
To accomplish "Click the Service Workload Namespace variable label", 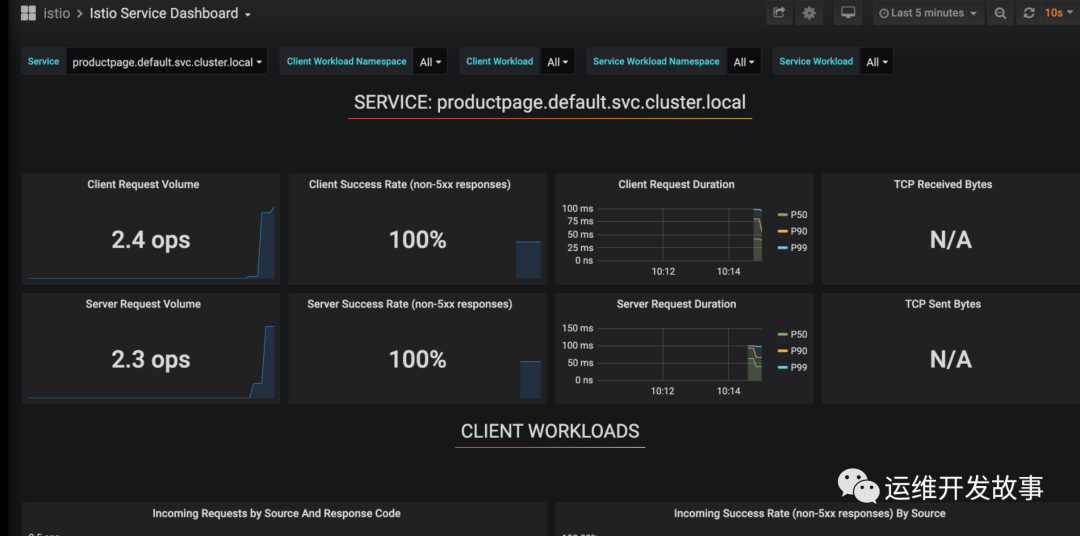I will click(x=656, y=61).
